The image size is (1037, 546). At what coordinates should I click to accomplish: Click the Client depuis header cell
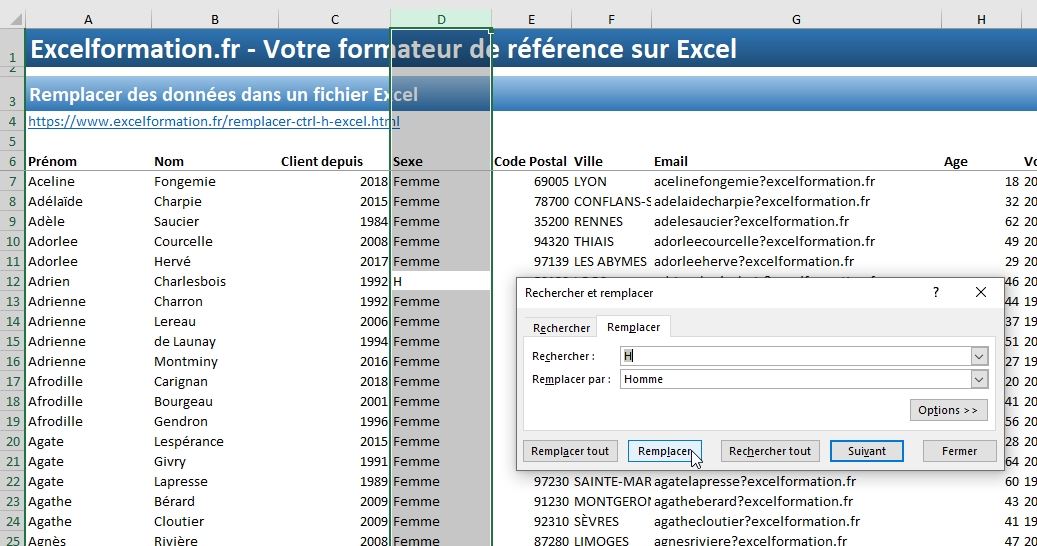pyautogui.click(x=335, y=161)
